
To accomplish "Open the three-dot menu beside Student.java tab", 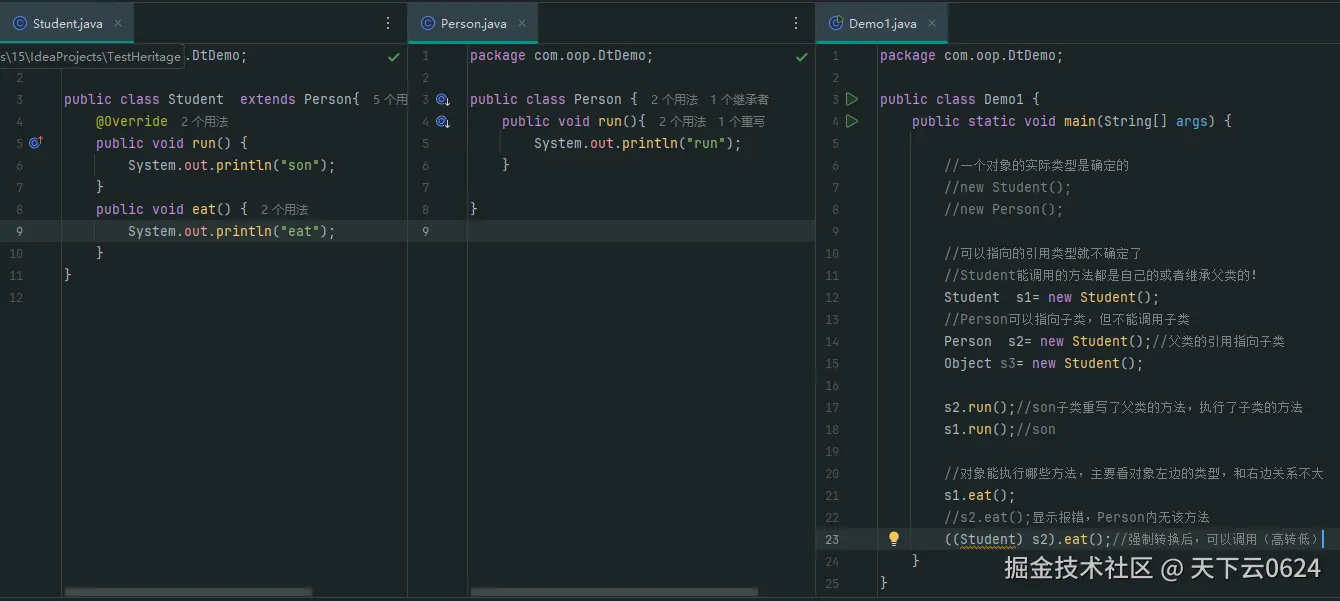I will (388, 23).
